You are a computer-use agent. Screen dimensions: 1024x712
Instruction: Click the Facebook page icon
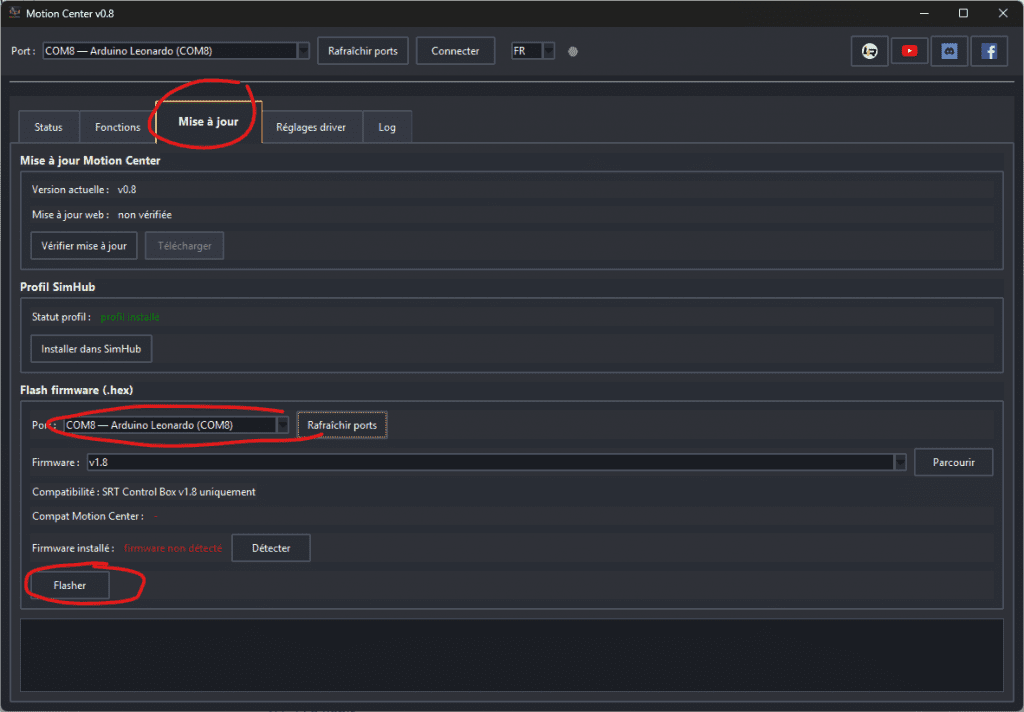click(x=989, y=51)
